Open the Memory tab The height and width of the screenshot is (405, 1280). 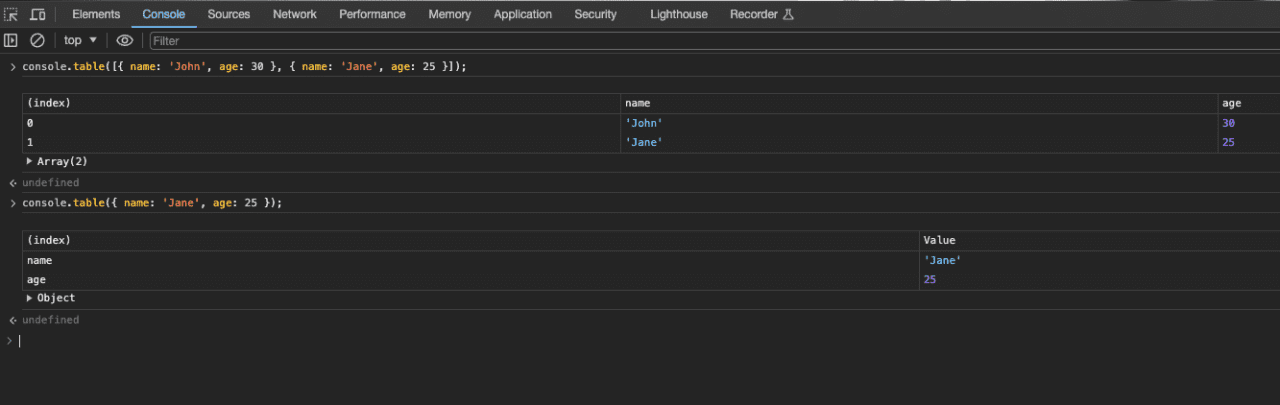point(450,14)
